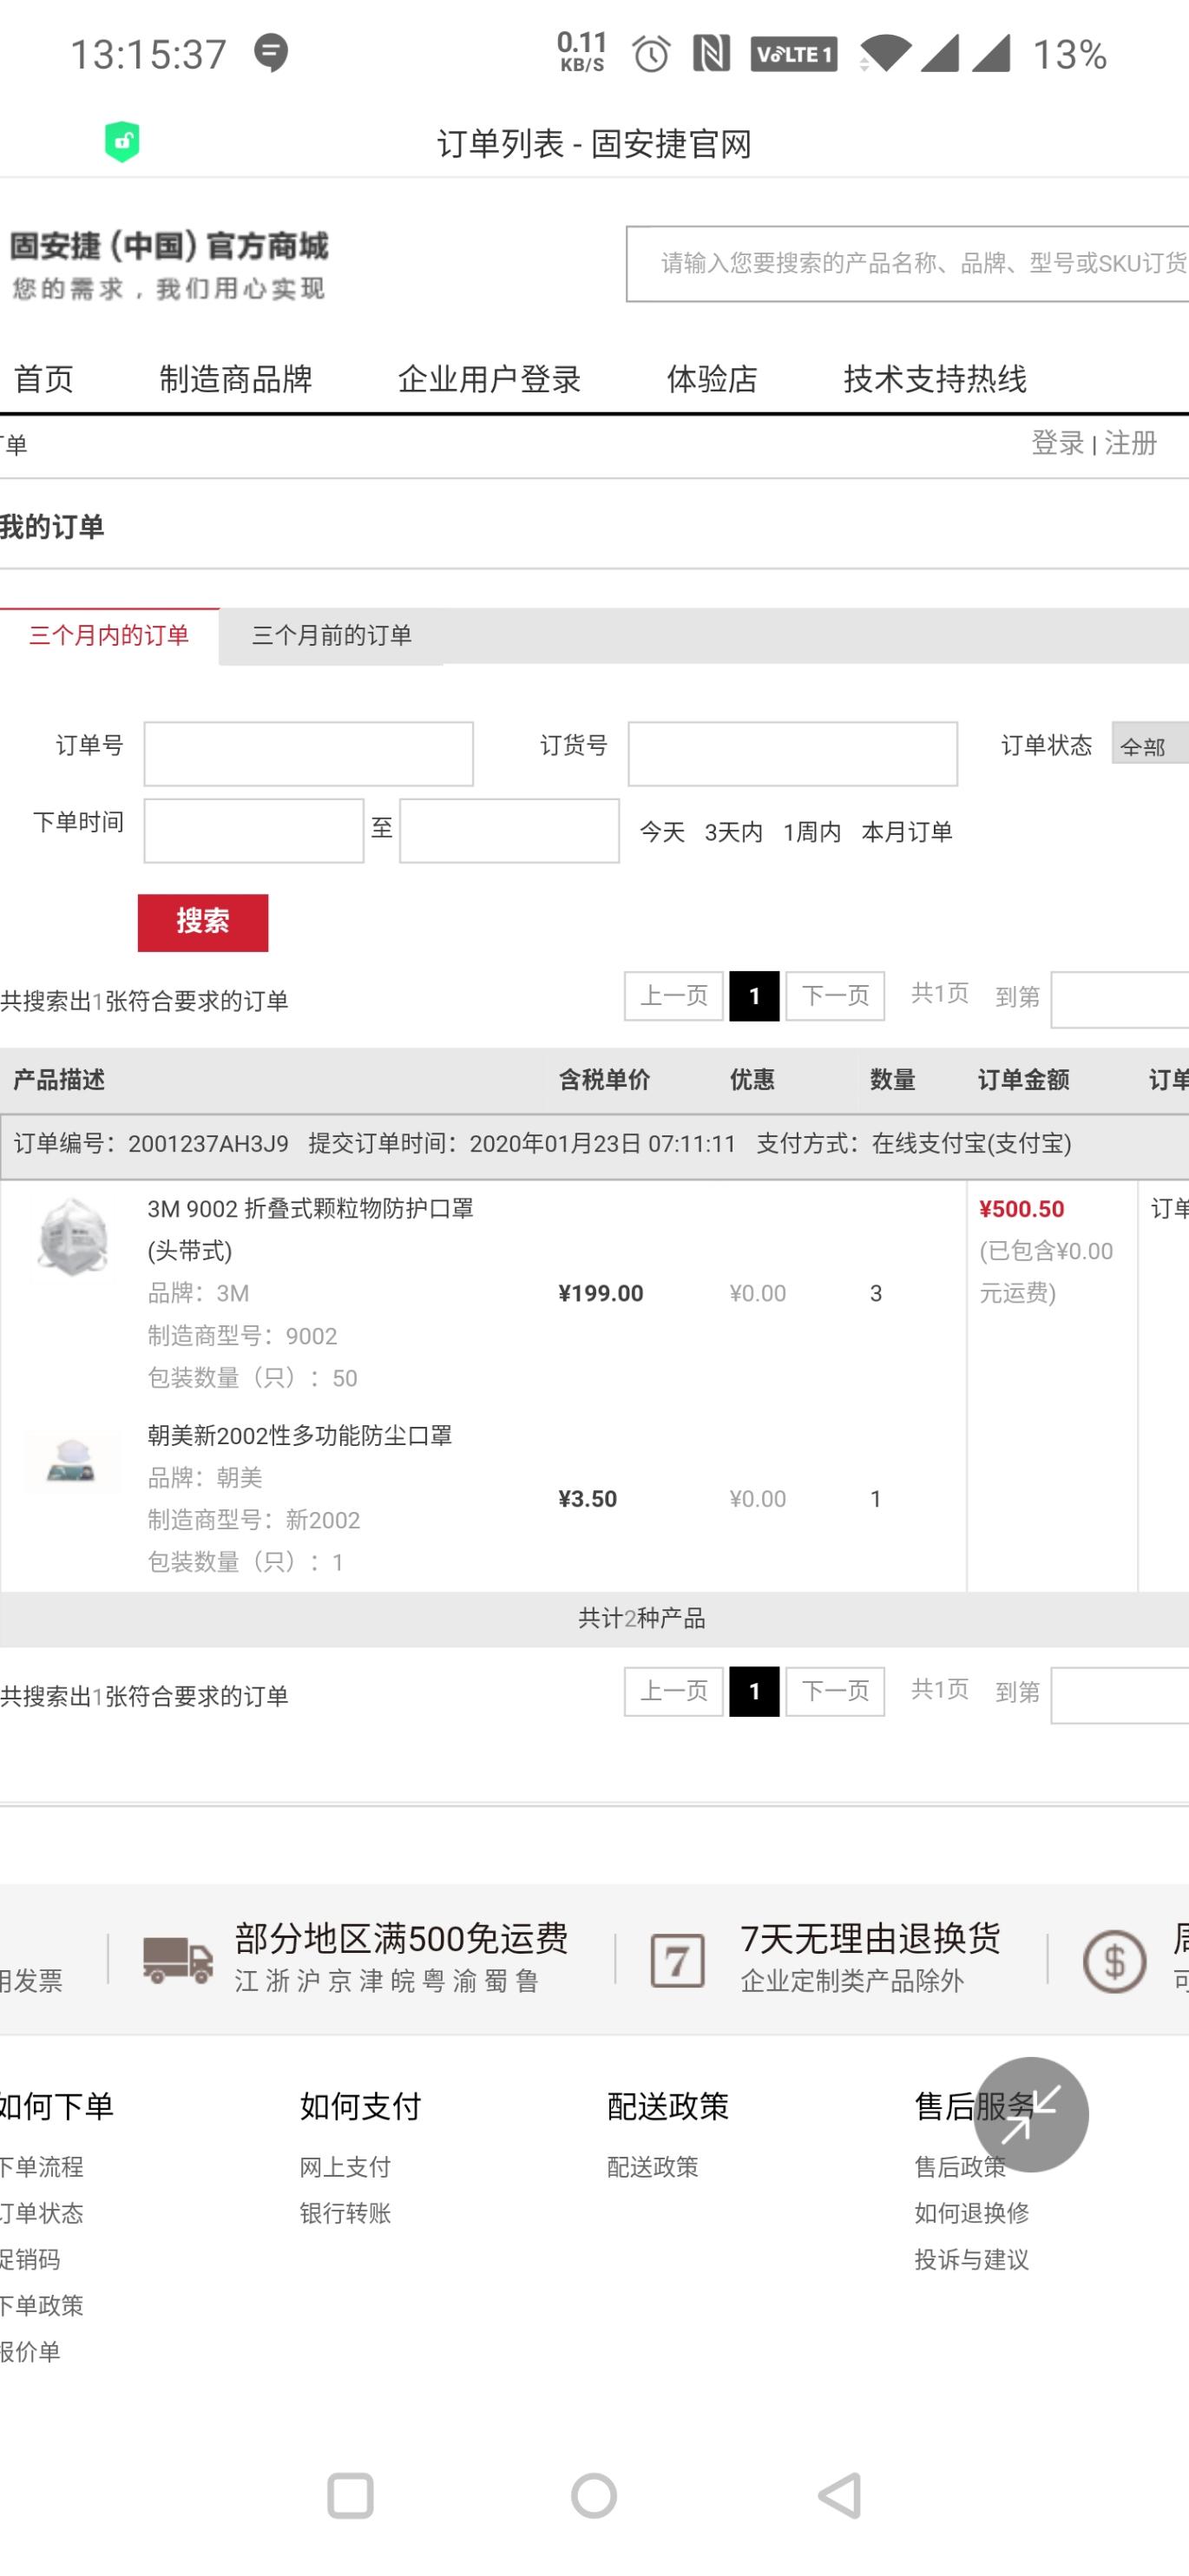The width and height of the screenshot is (1189, 2576).
Task: Click the top 下一页 pagination button
Action: point(835,996)
